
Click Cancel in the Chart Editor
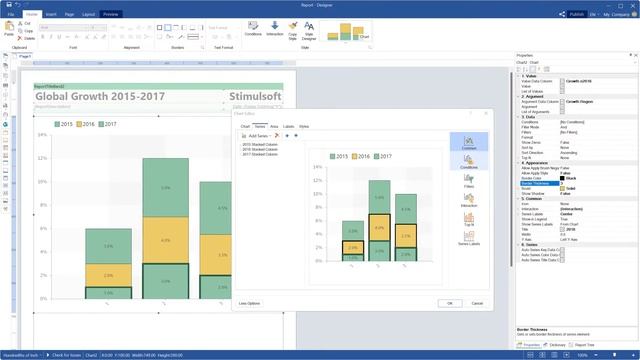(477, 303)
